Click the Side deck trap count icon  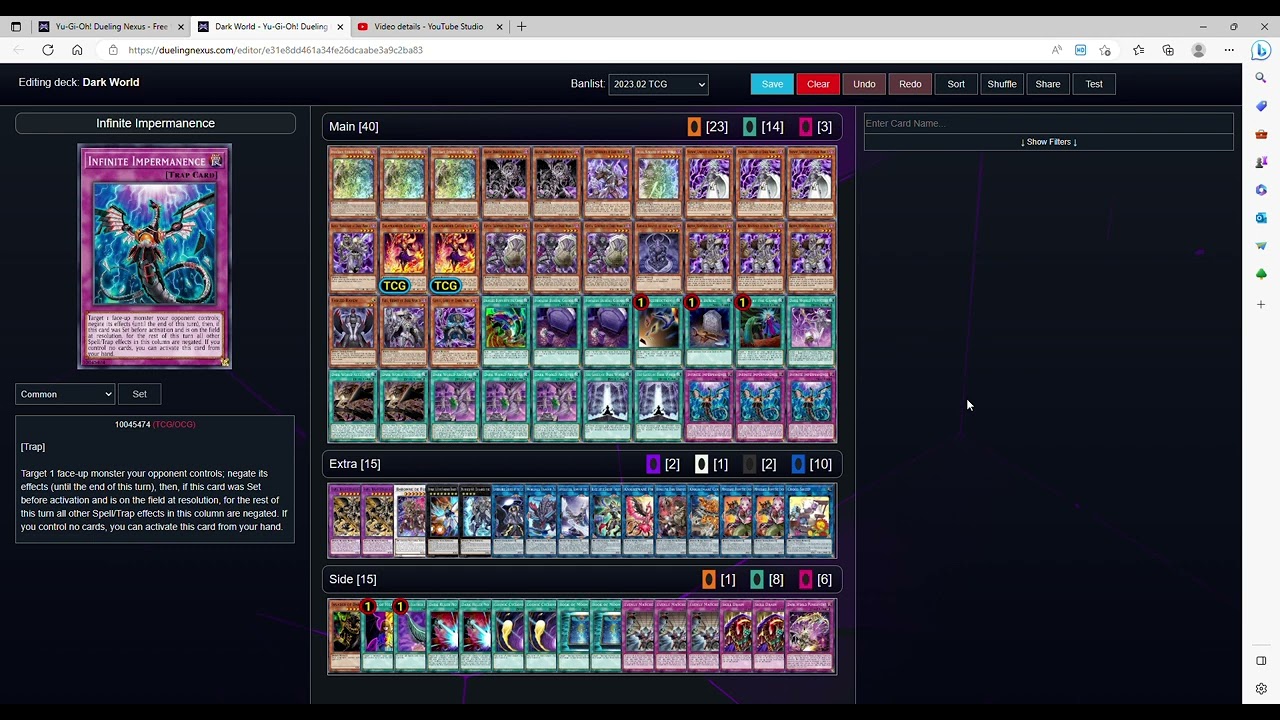click(x=806, y=580)
